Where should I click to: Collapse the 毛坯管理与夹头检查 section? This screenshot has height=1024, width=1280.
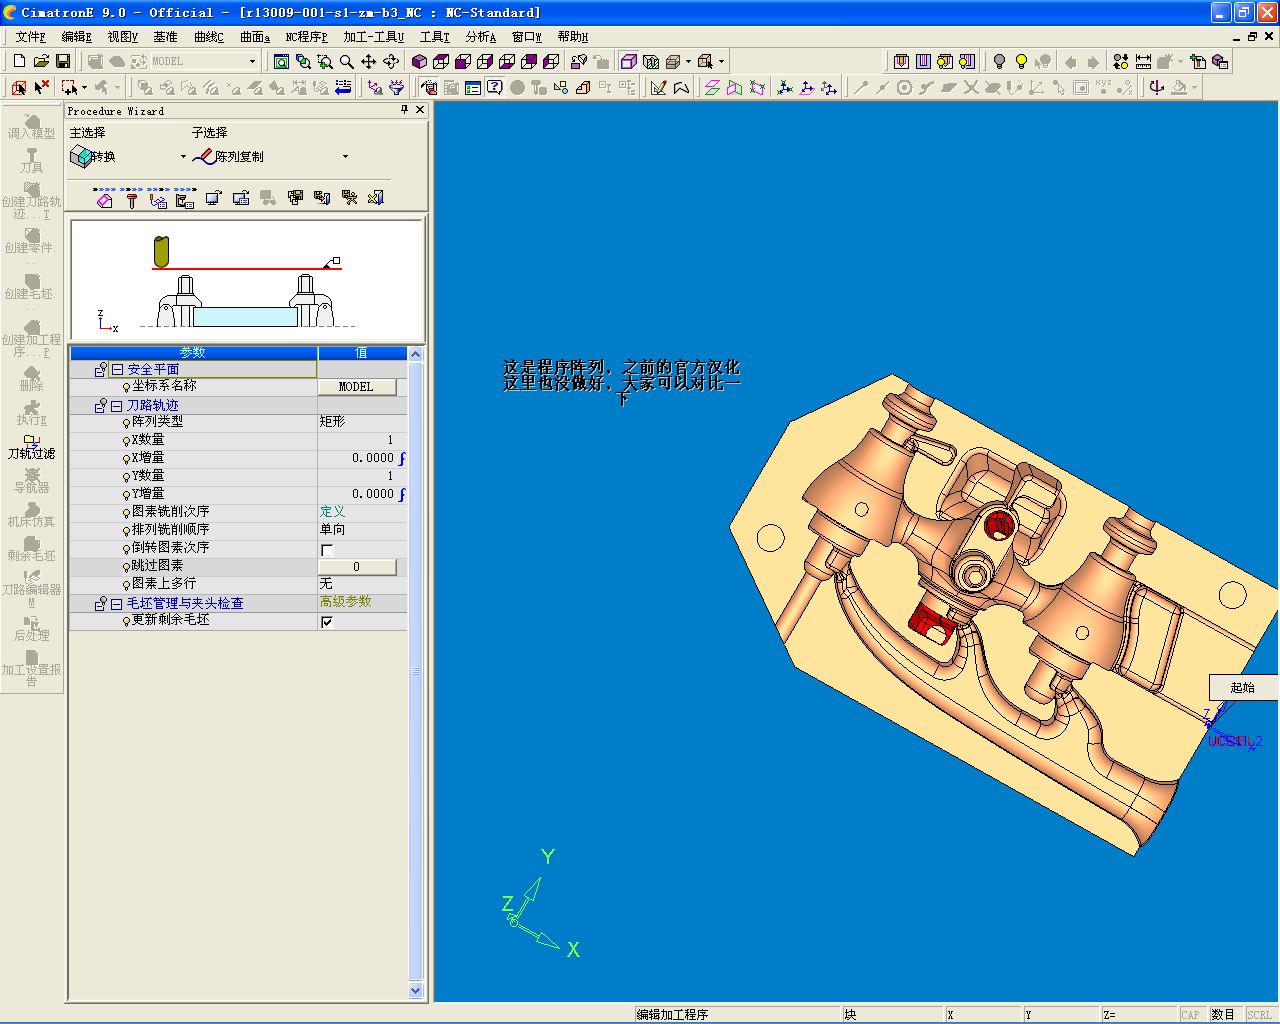(117, 604)
